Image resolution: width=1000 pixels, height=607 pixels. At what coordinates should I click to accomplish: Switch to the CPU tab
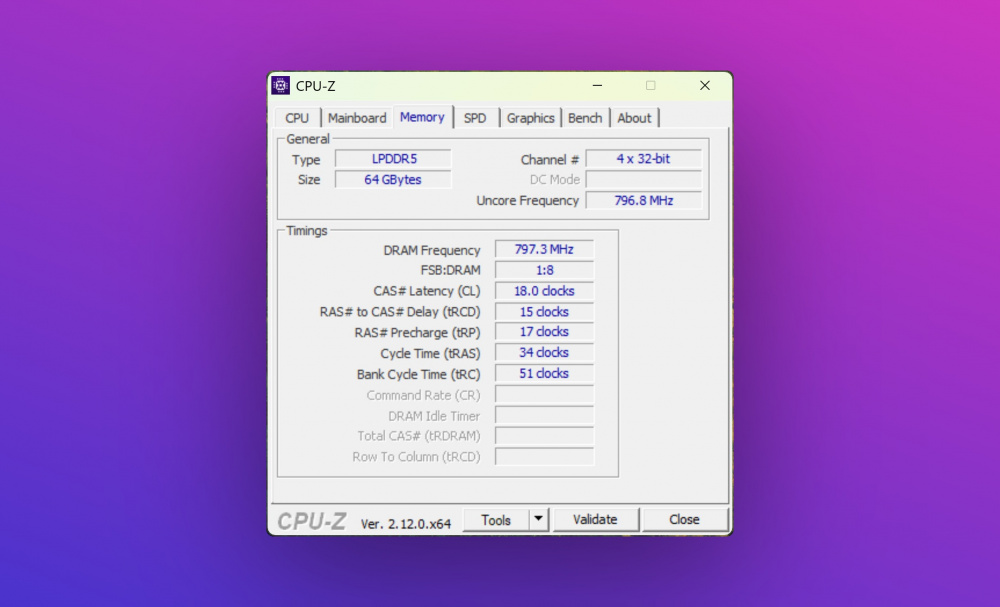pos(297,118)
